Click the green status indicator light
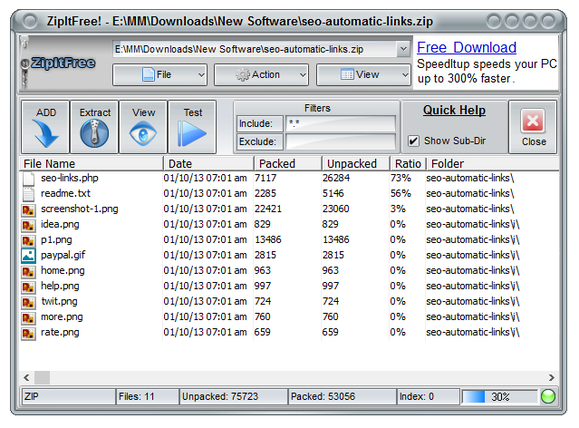Screen dimensions: 579x428 [548, 397]
